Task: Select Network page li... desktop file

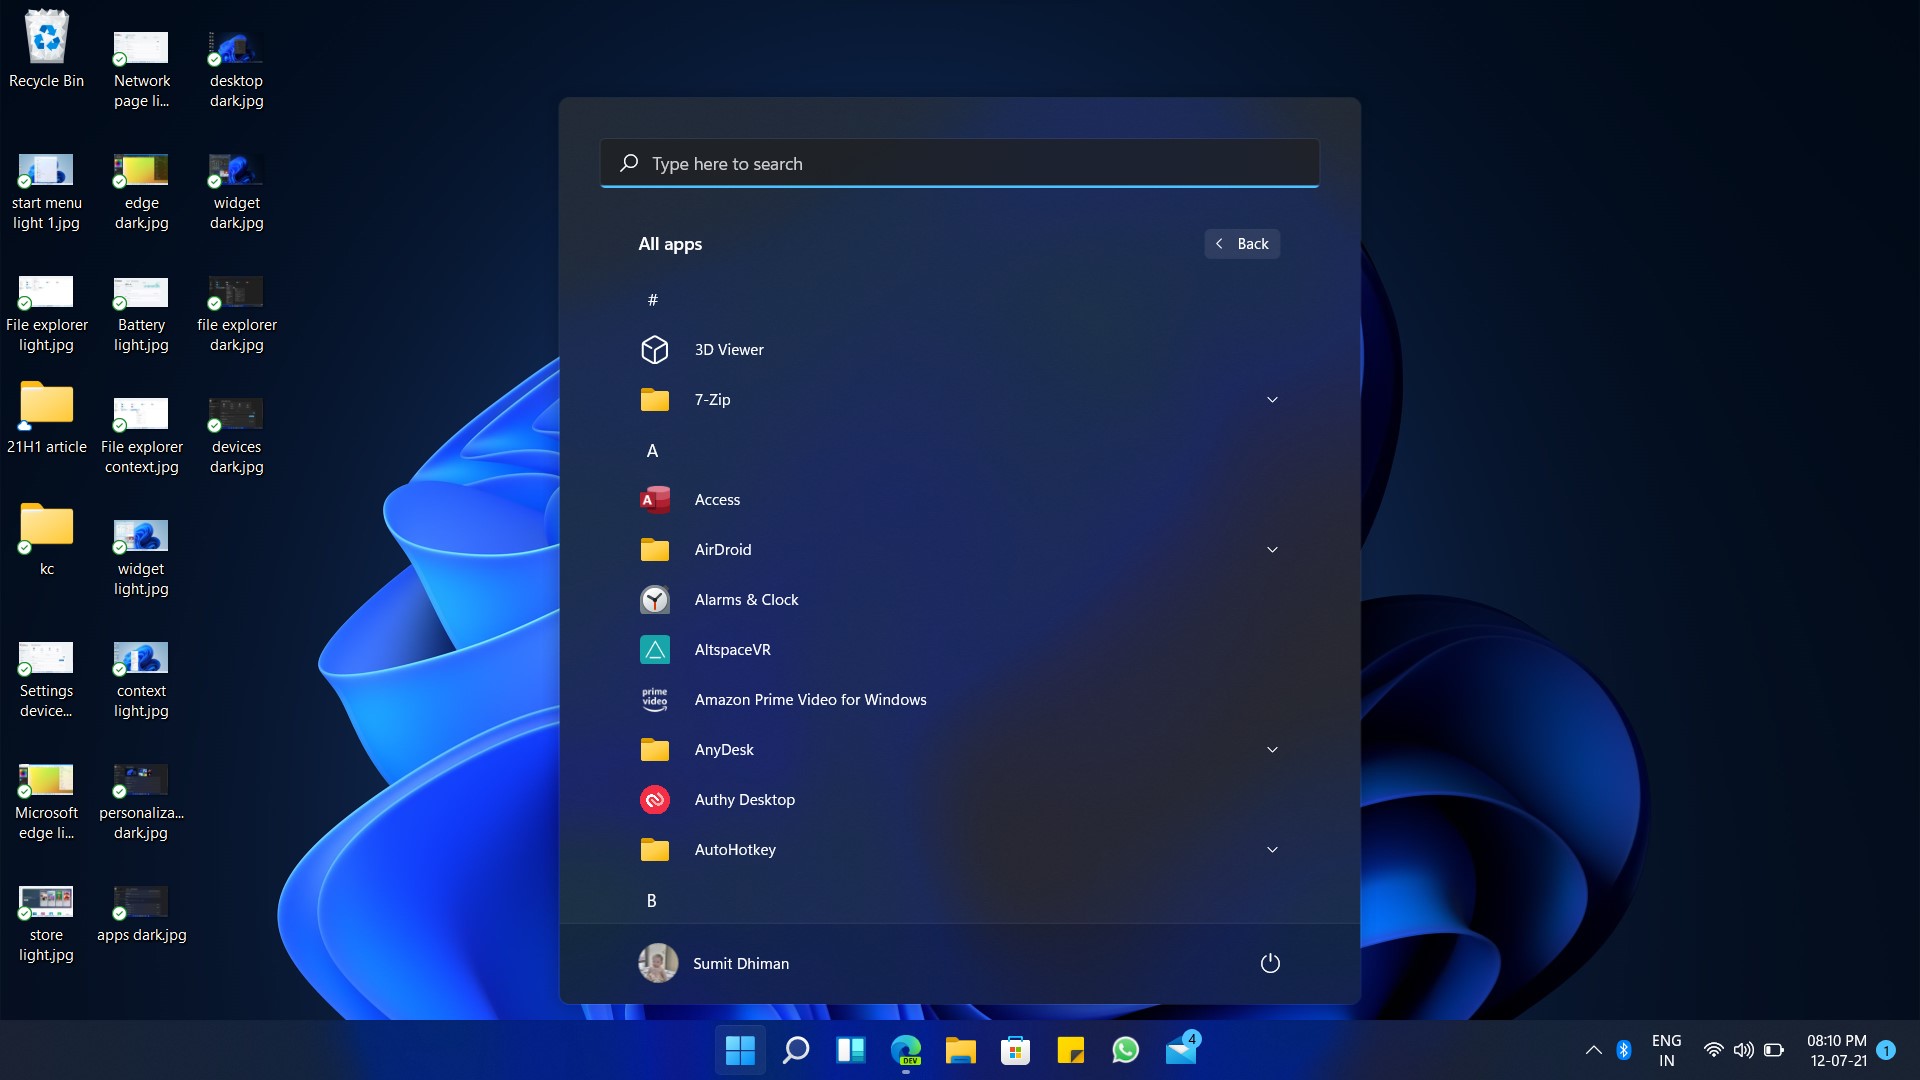Action: (141, 68)
